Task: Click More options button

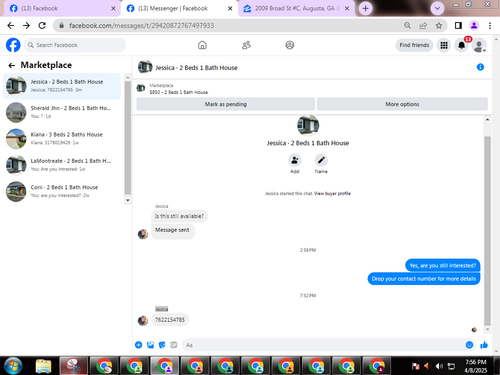Action: coord(402,104)
